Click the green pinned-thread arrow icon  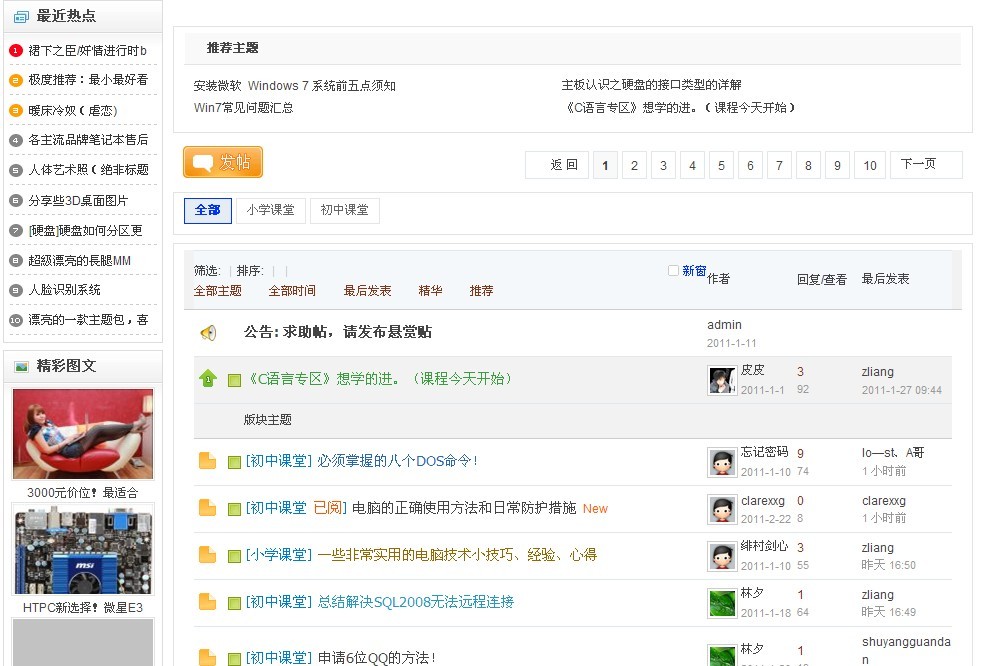(x=208, y=379)
